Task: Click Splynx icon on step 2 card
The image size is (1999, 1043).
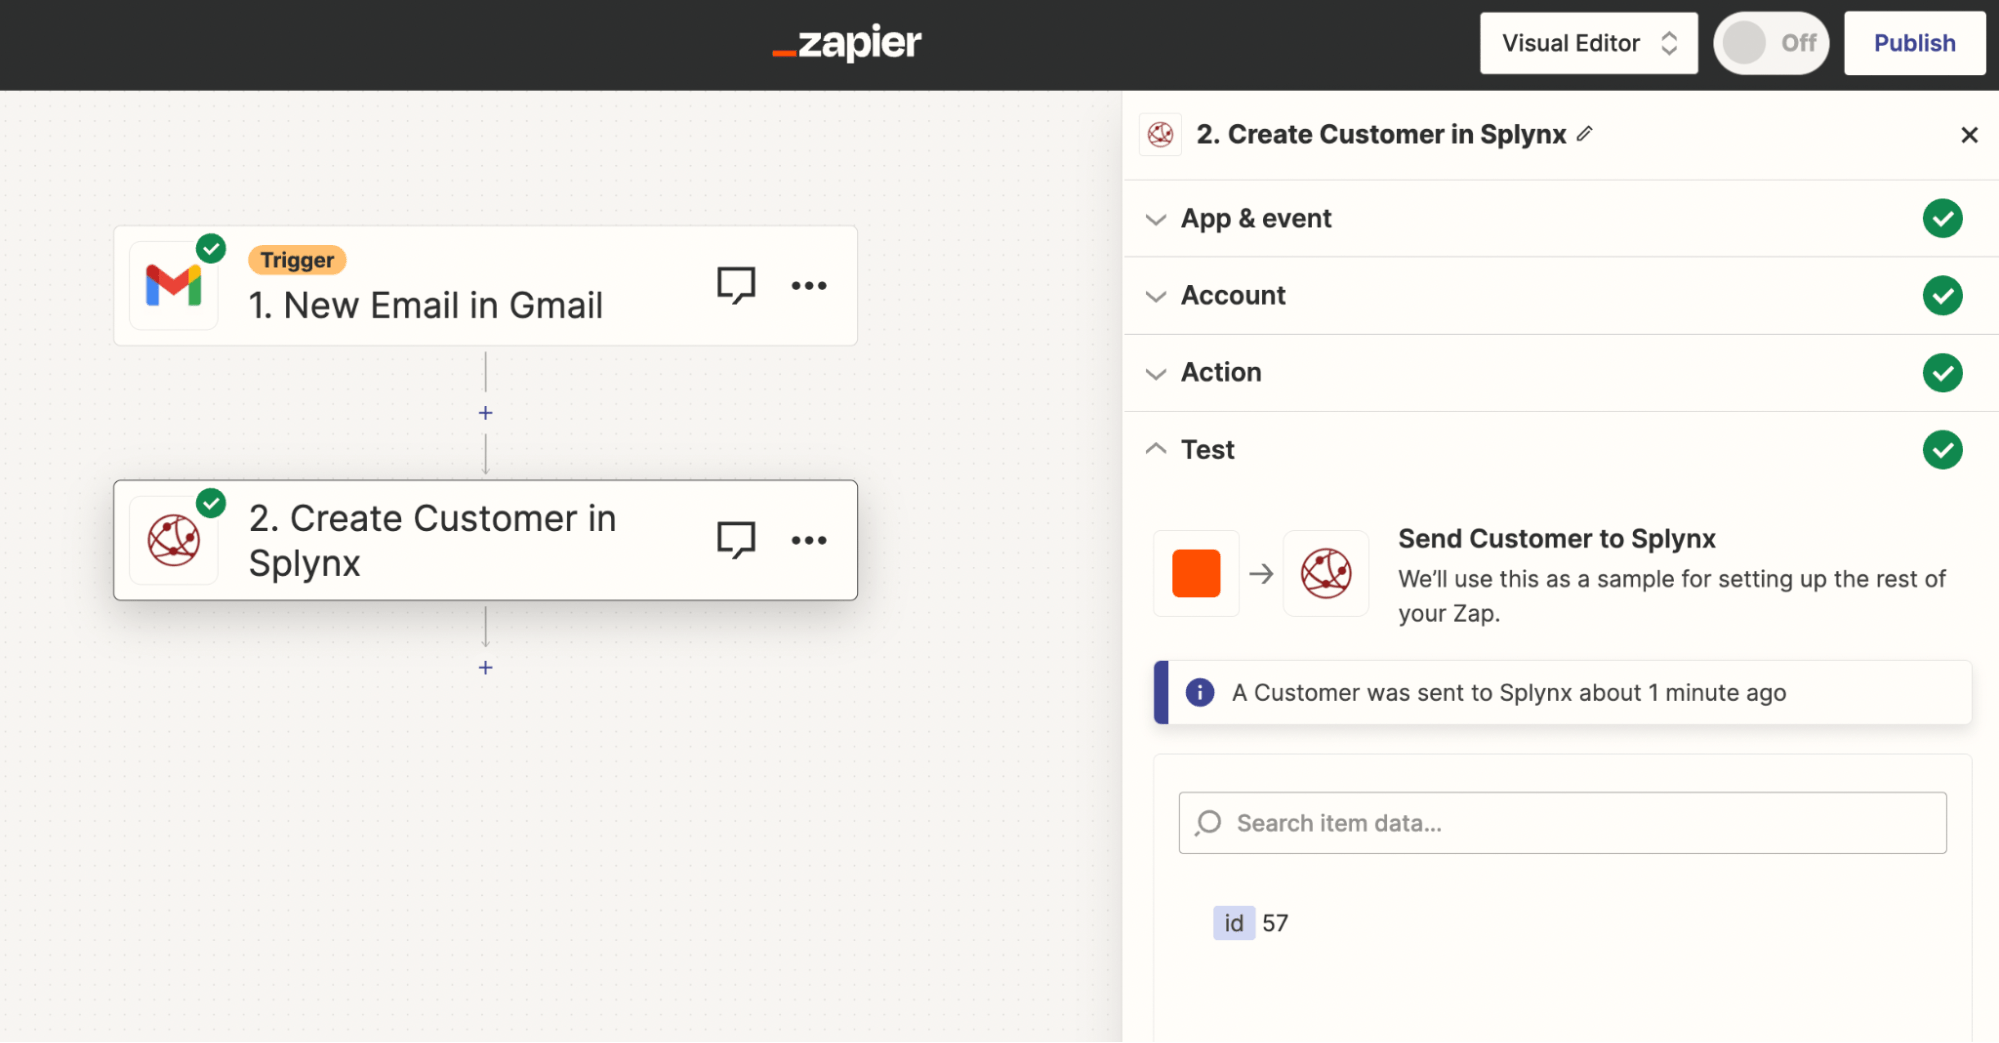Action: click(x=174, y=540)
